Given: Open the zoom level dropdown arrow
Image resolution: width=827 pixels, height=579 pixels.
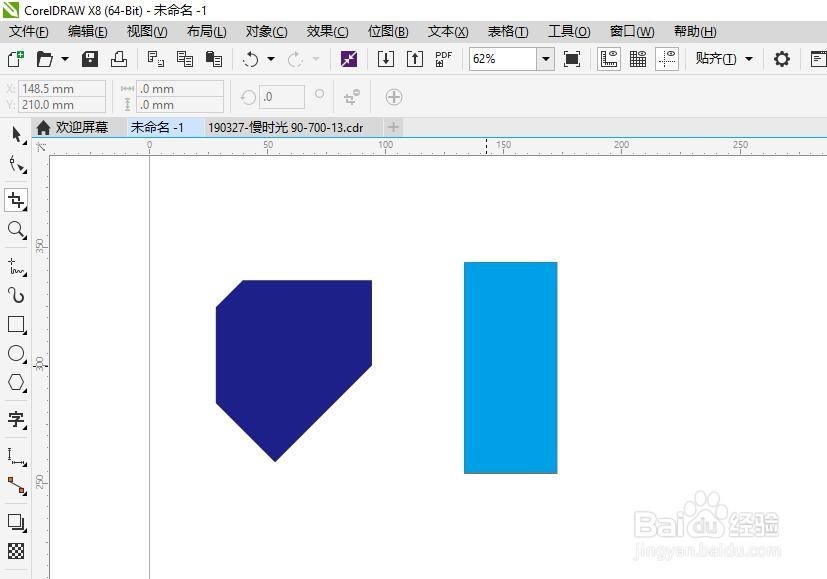Looking at the screenshot, I should coord(546,59).
